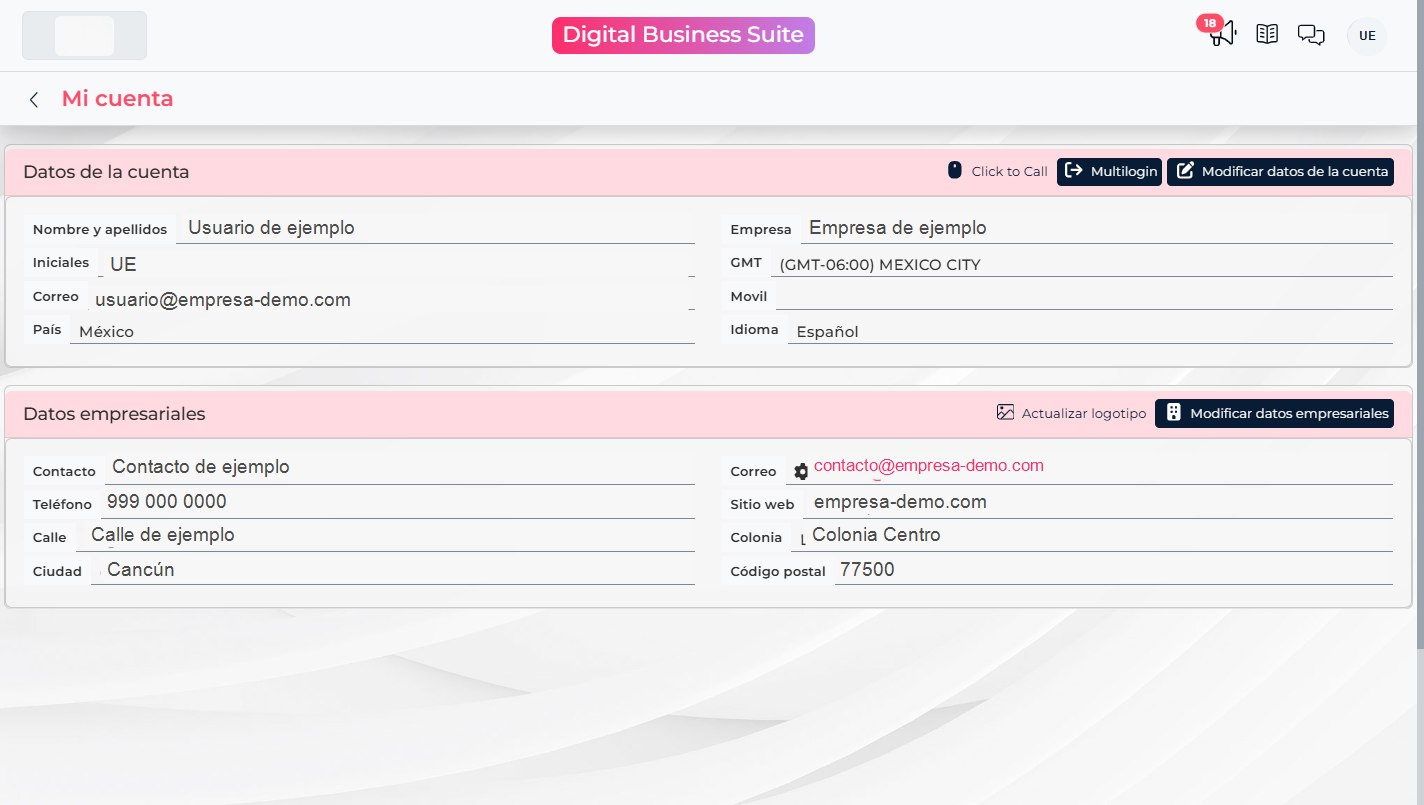Click the logo placeholder at top left
This screenshot has height=805, width=1424.
[x=84, y=36]
